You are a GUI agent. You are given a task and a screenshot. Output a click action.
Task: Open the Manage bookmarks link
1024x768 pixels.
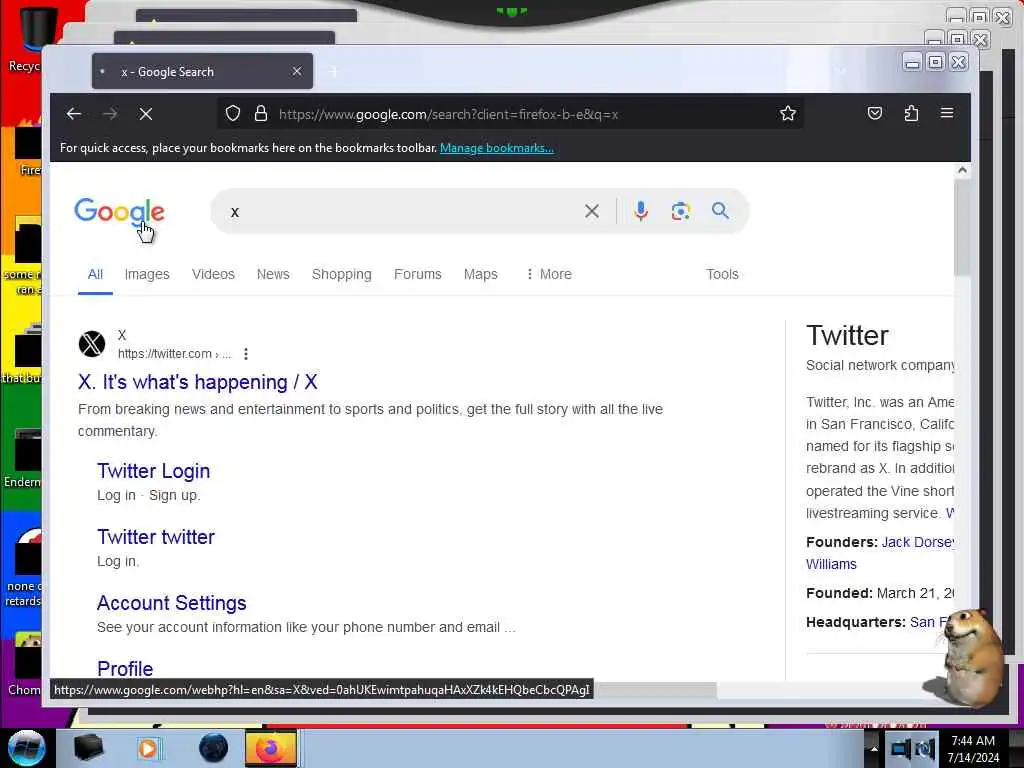point(496,148)
